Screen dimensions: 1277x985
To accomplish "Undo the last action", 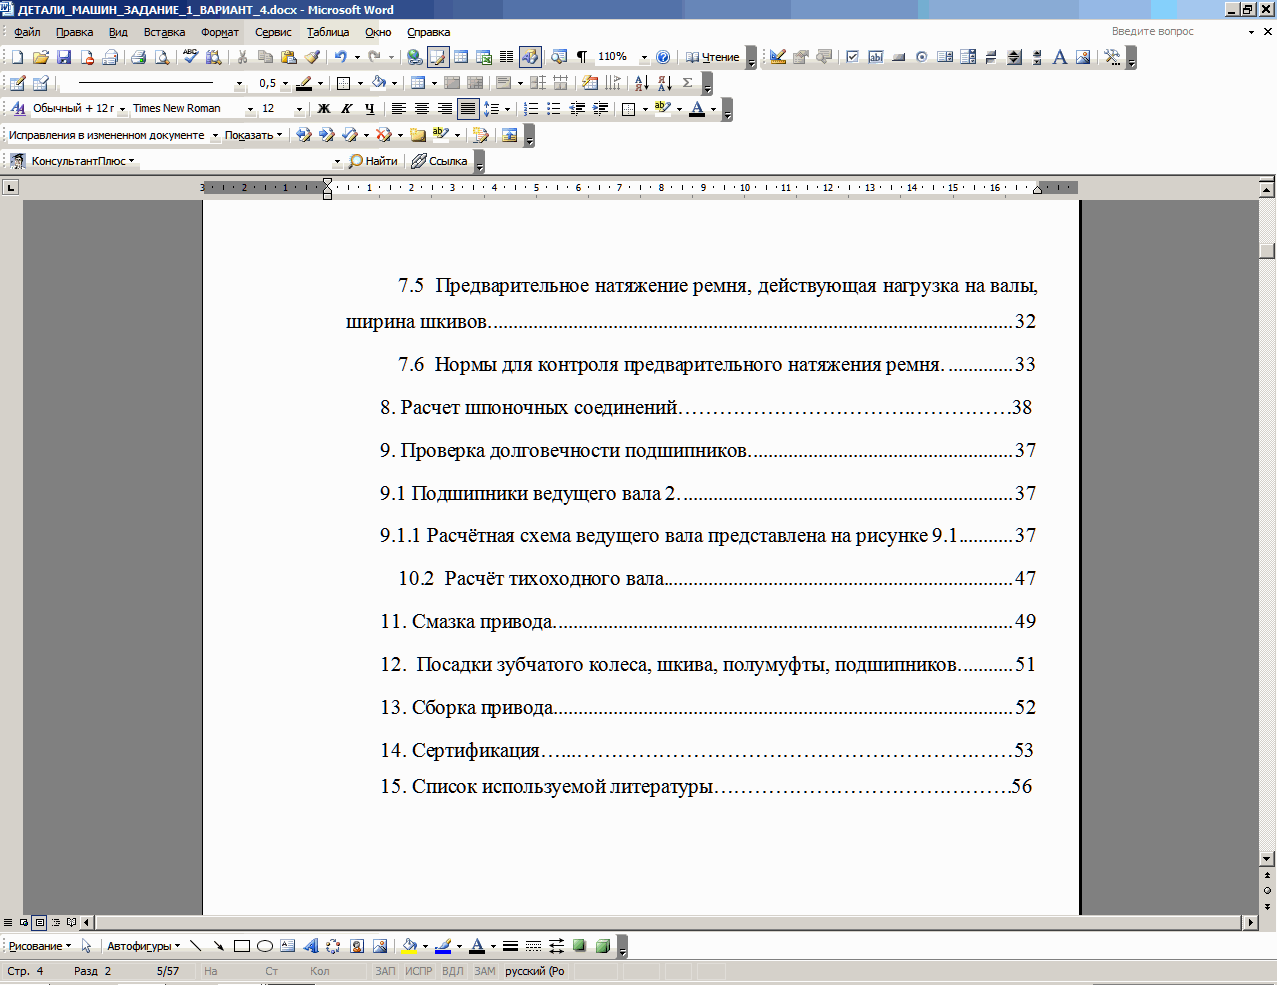I will coord(341,57).
